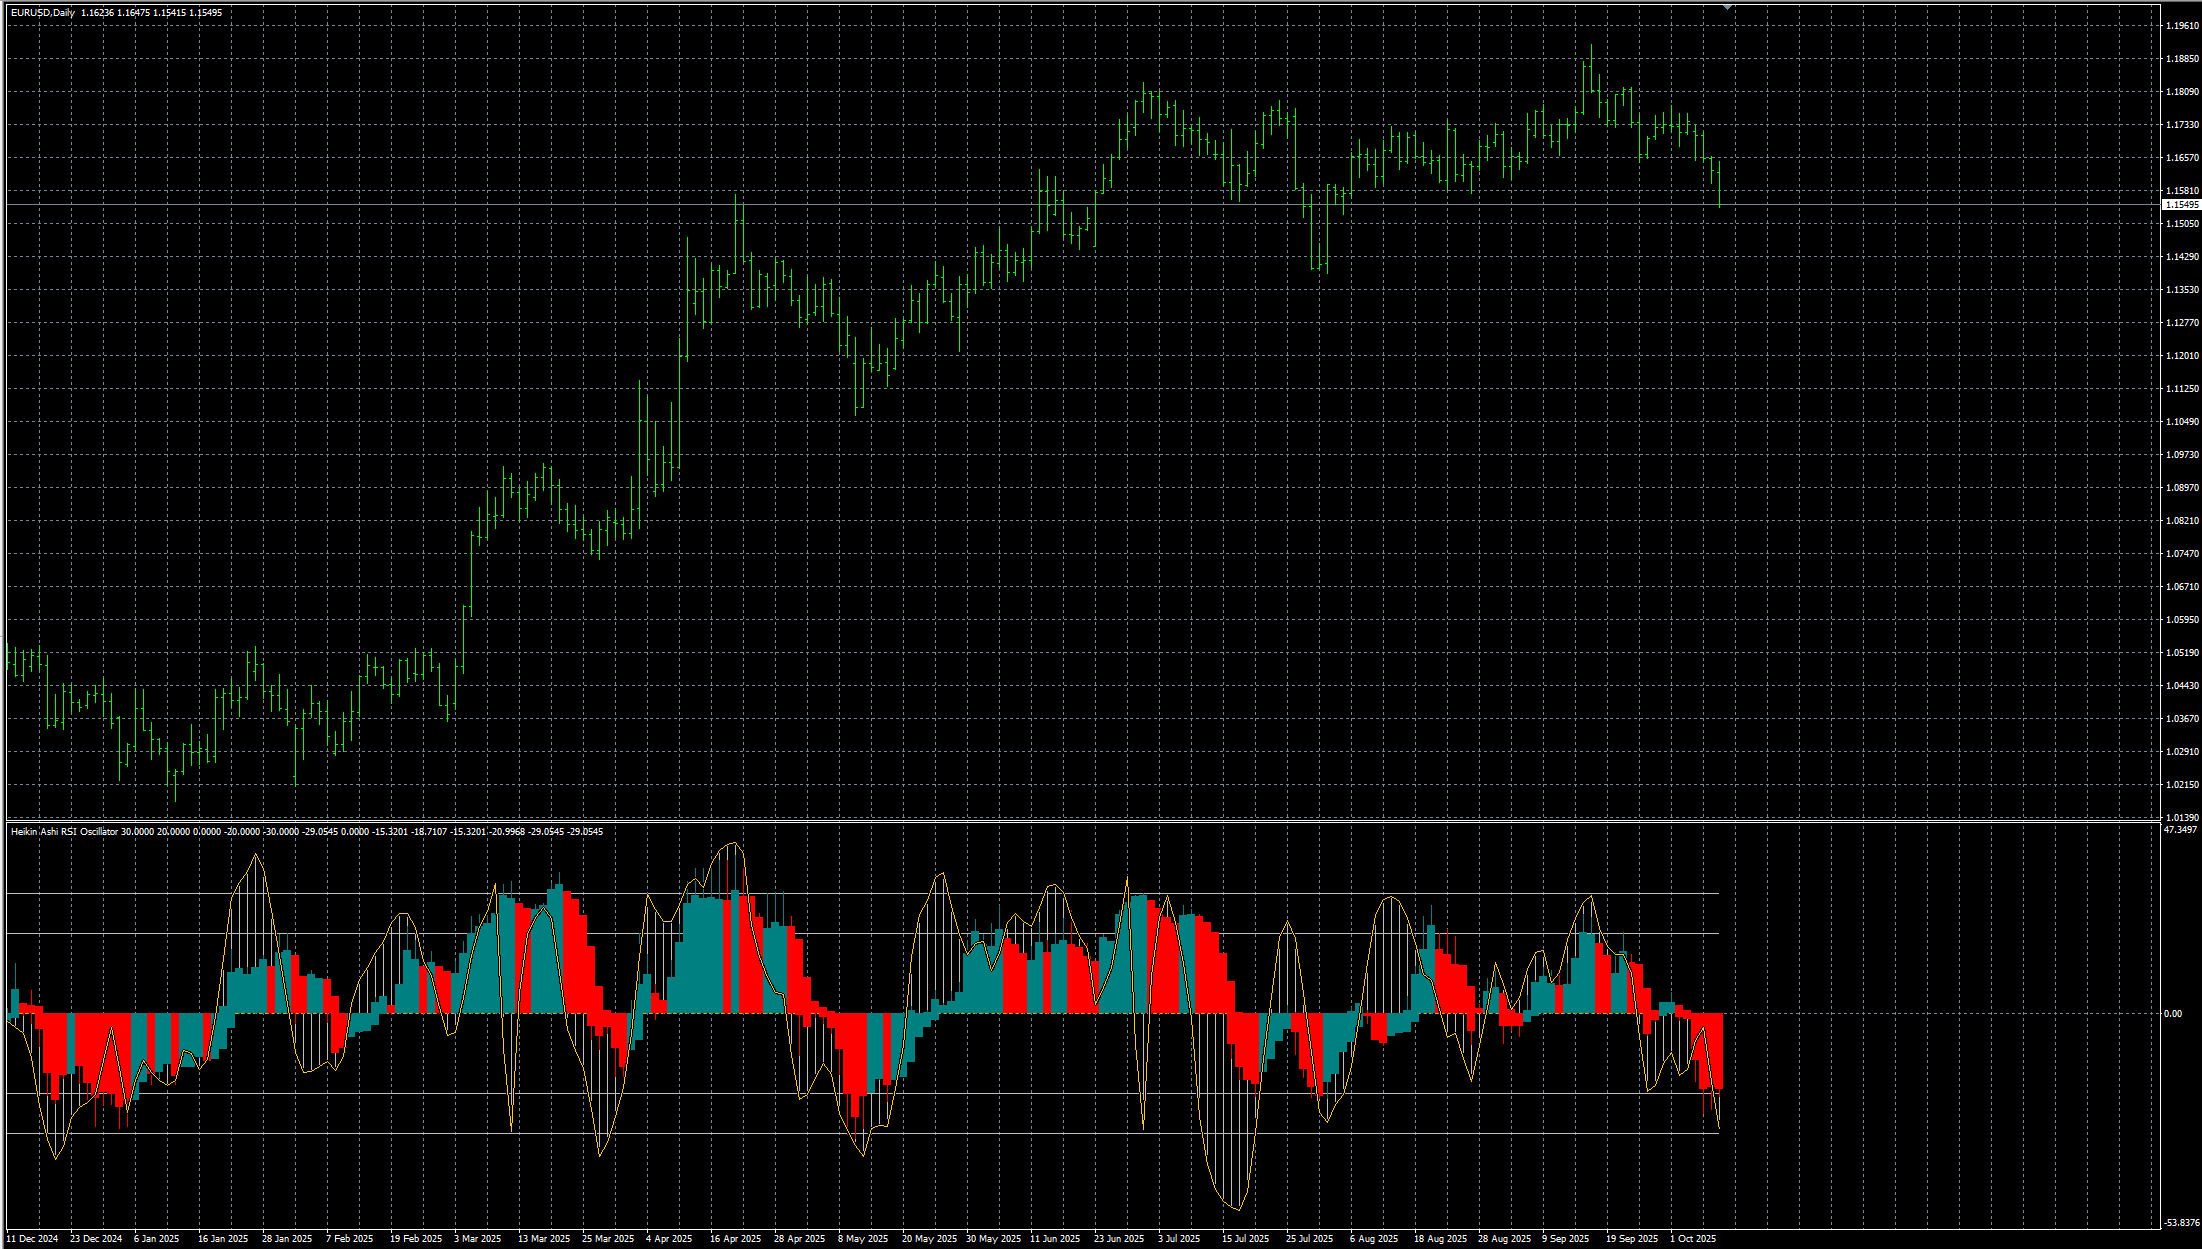Click the 1 Oct 2025 date label
The height and width of the screenshot is (1249, 2202).
[1693, 1239]
